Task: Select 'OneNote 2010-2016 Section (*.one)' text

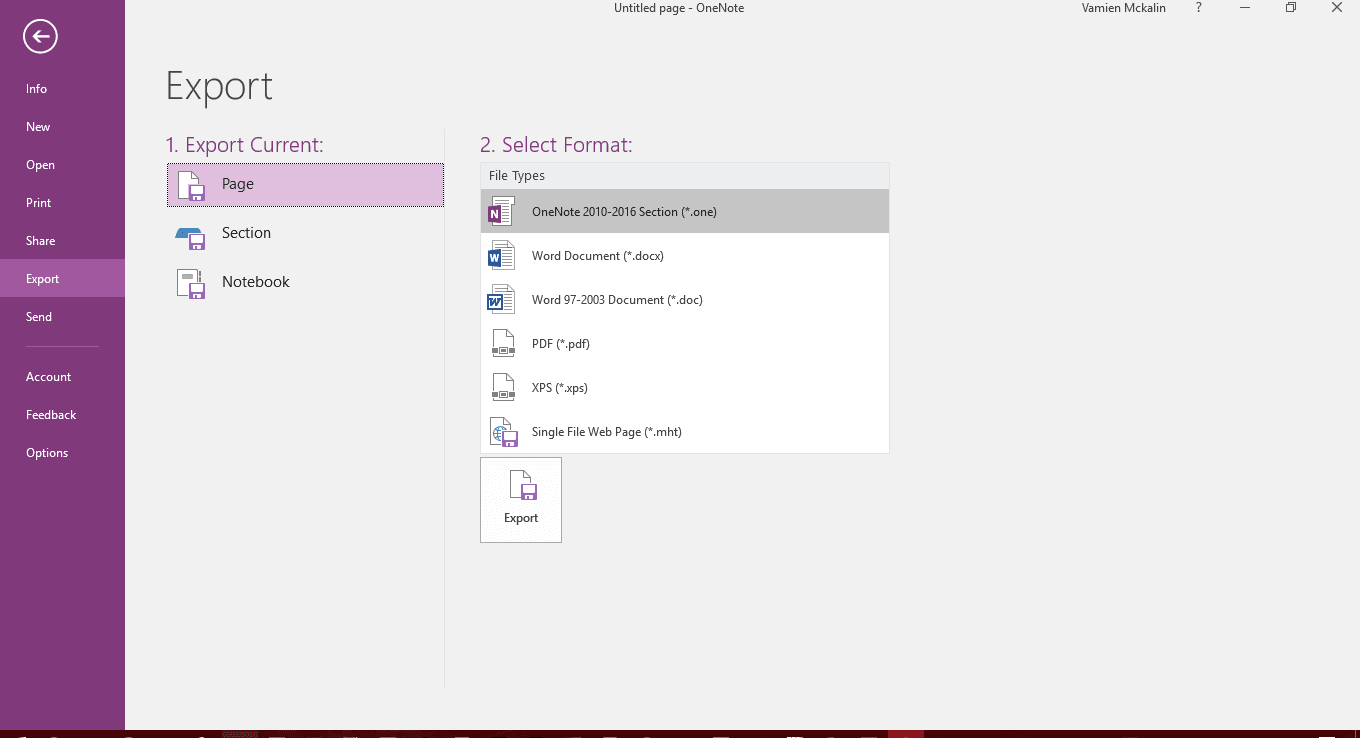Action: click(x=624, y=212)
